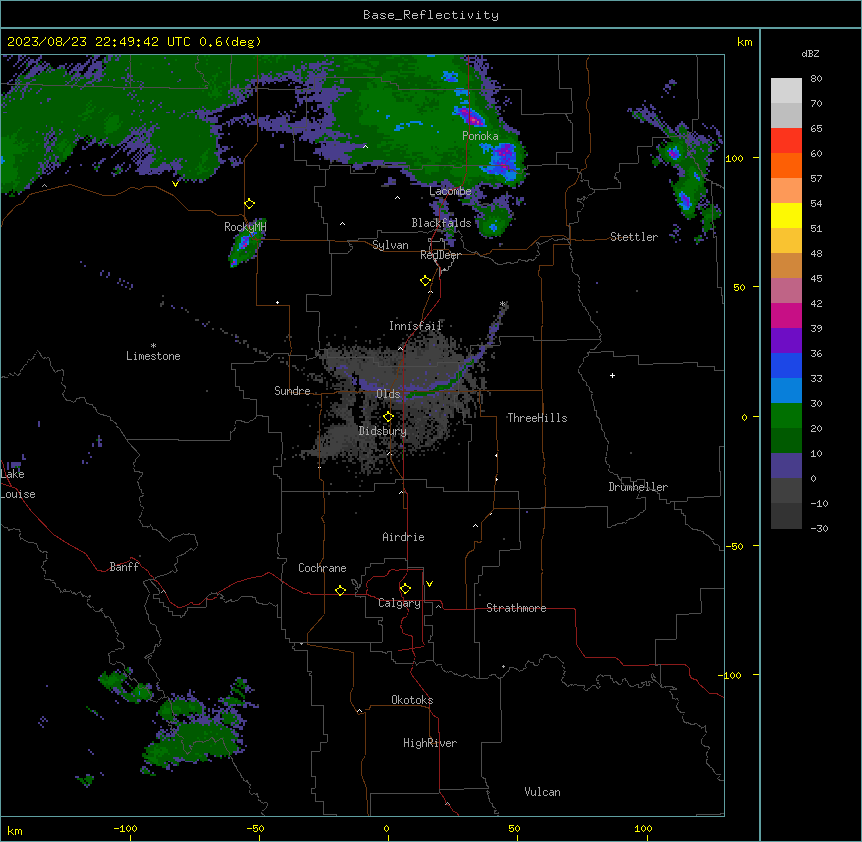This screenshot has height=842, width=862.
Task: Click the Stettler label
Action: coord(634,237)
